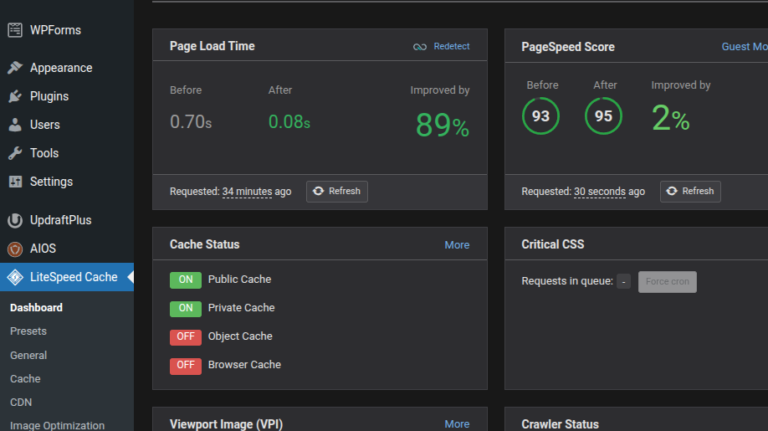The height and width of the screenshot is (431, 768).
Task: Click the WPForms sidebar icon
Action: 15,30
